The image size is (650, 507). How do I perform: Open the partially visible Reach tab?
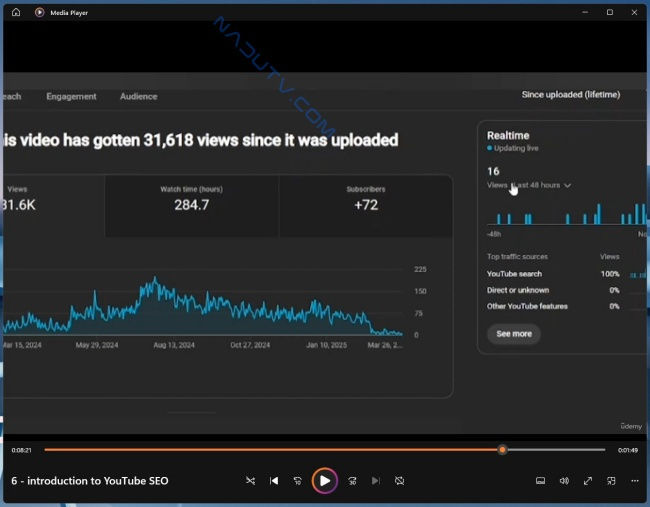[12, 96]
